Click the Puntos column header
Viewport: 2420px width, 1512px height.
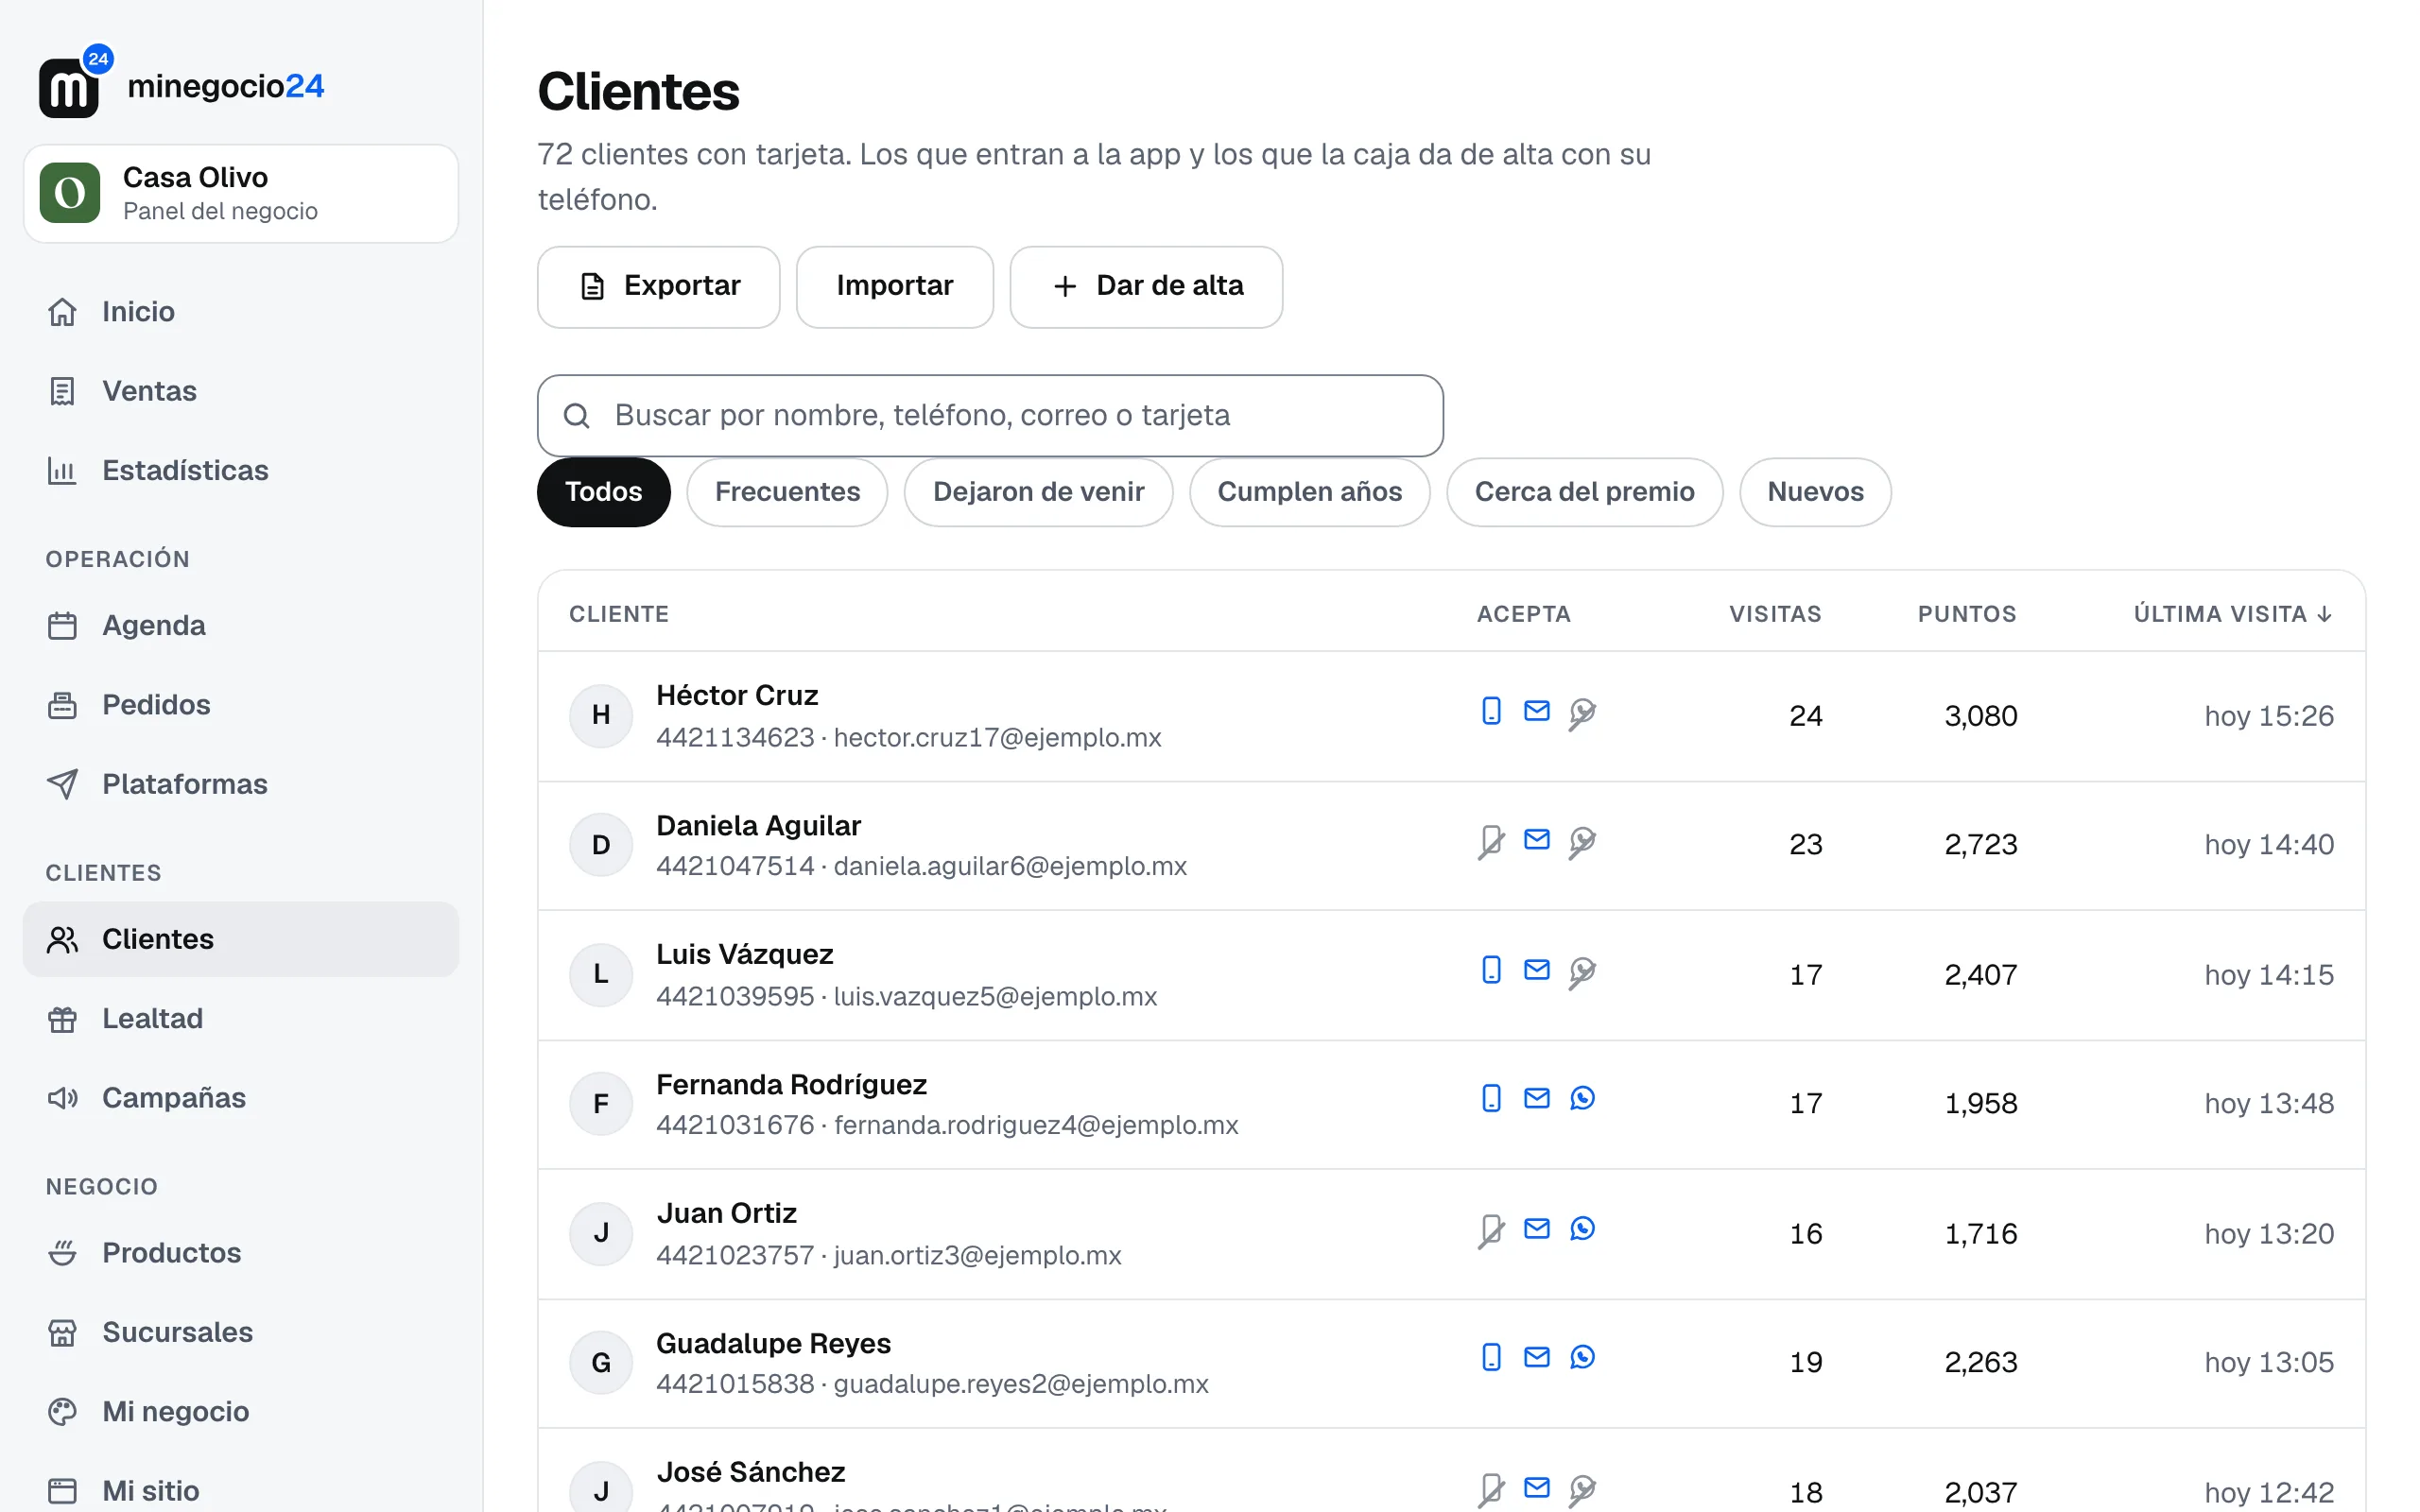tap(1967, 614)
